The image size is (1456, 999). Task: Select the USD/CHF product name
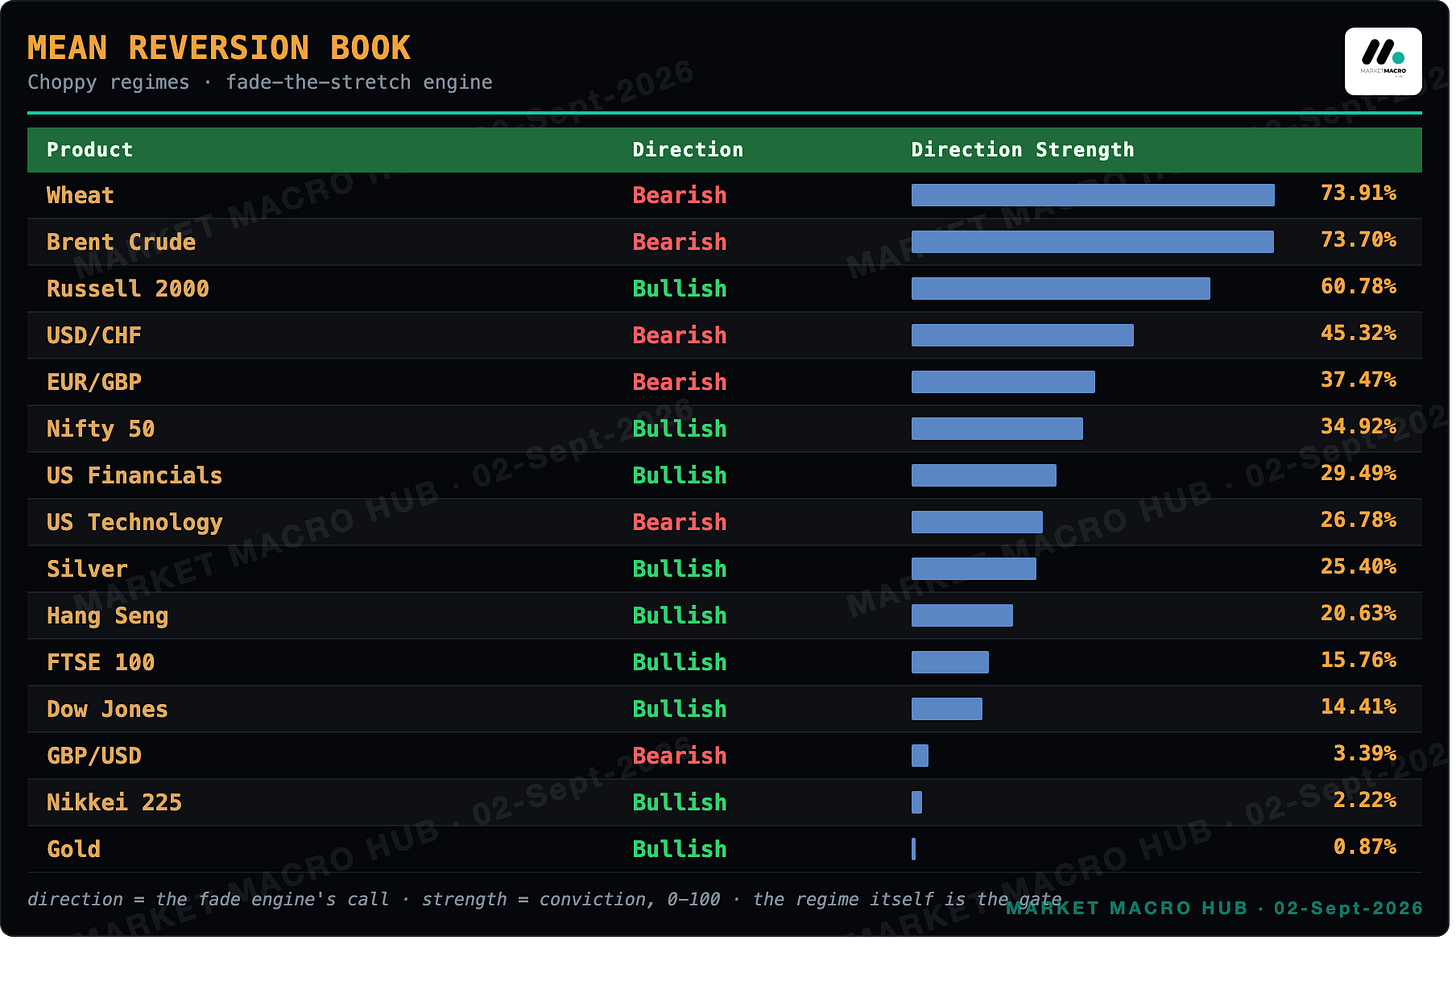[94, 335]
